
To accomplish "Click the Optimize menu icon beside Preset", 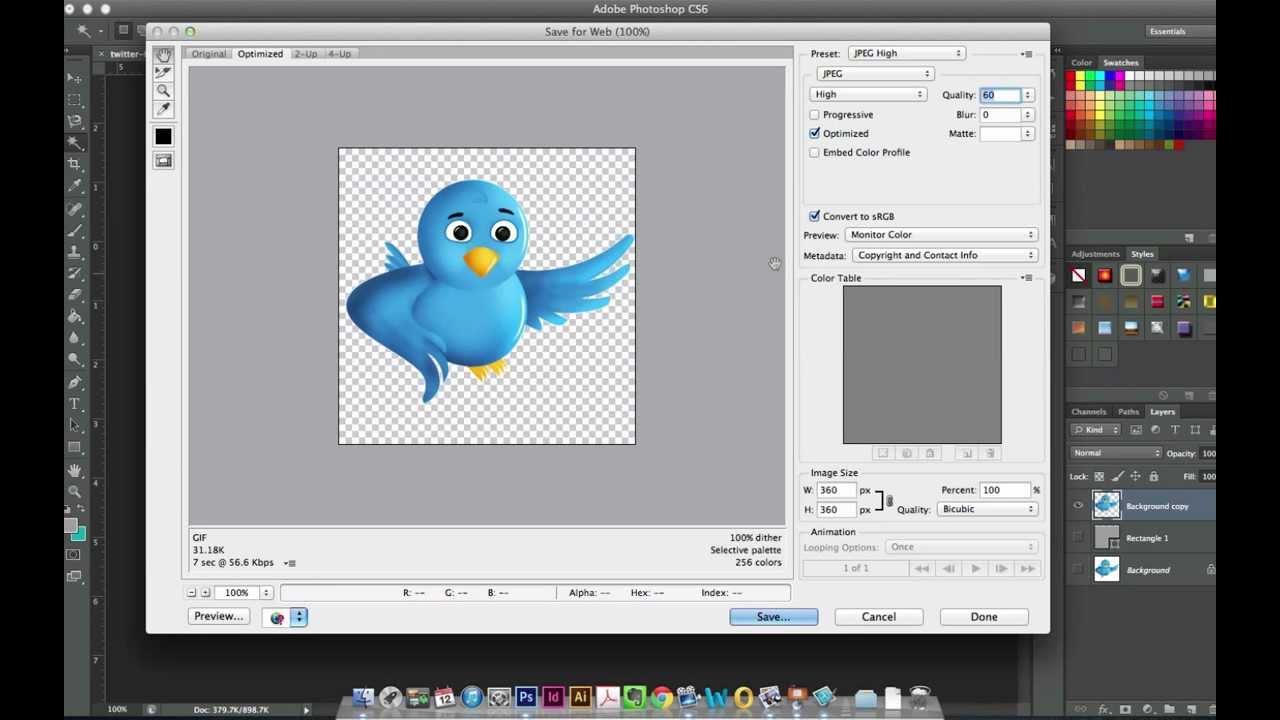I will tap(1026, 54).
